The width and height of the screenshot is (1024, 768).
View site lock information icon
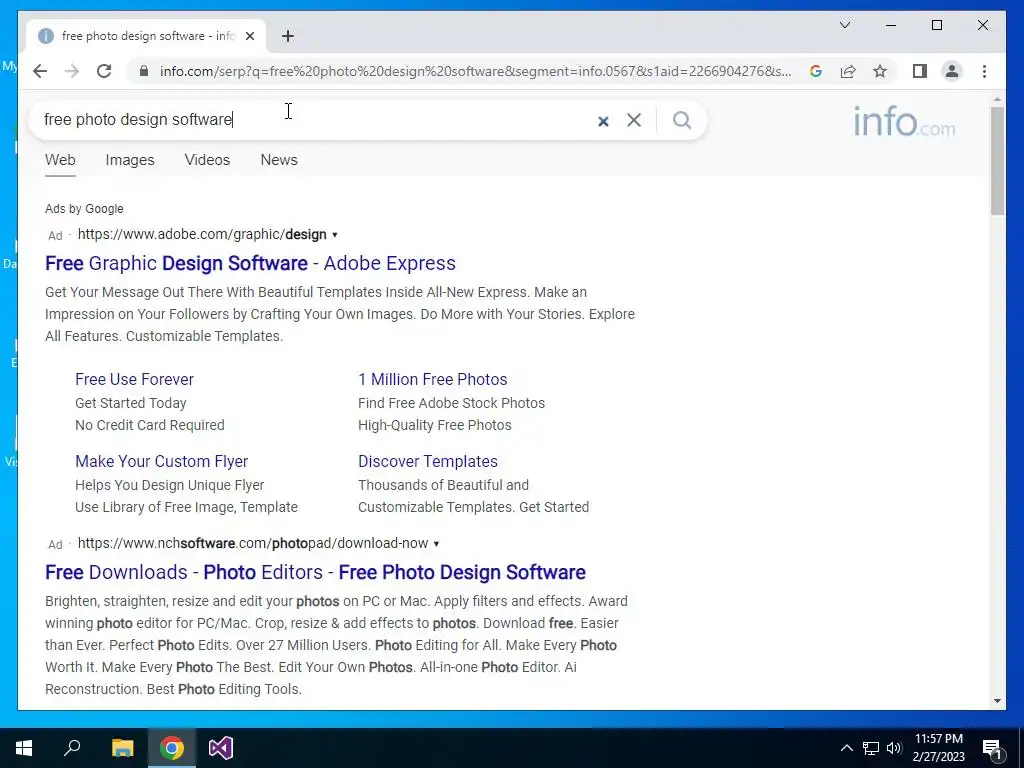[144, 71]
